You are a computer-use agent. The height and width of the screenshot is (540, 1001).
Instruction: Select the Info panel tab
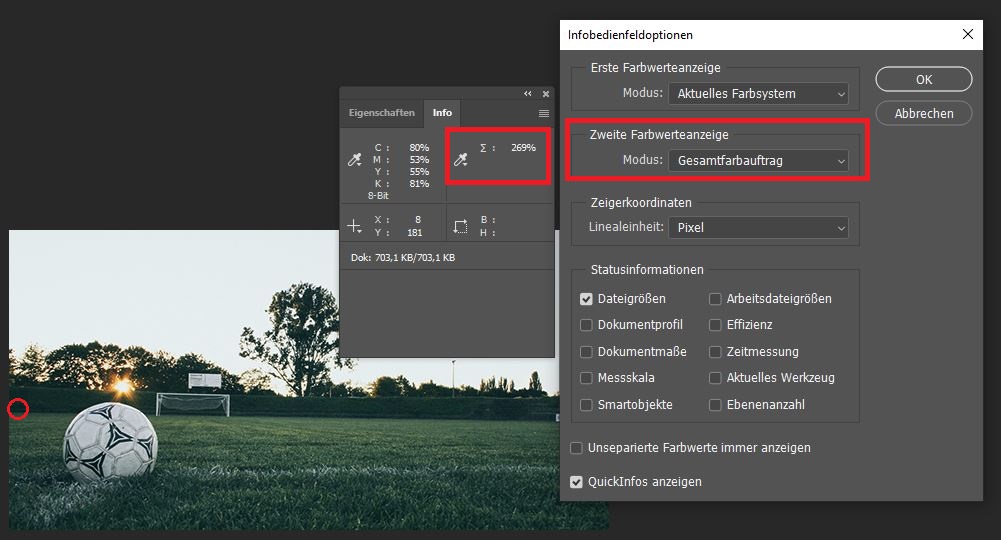coord(442,113)
